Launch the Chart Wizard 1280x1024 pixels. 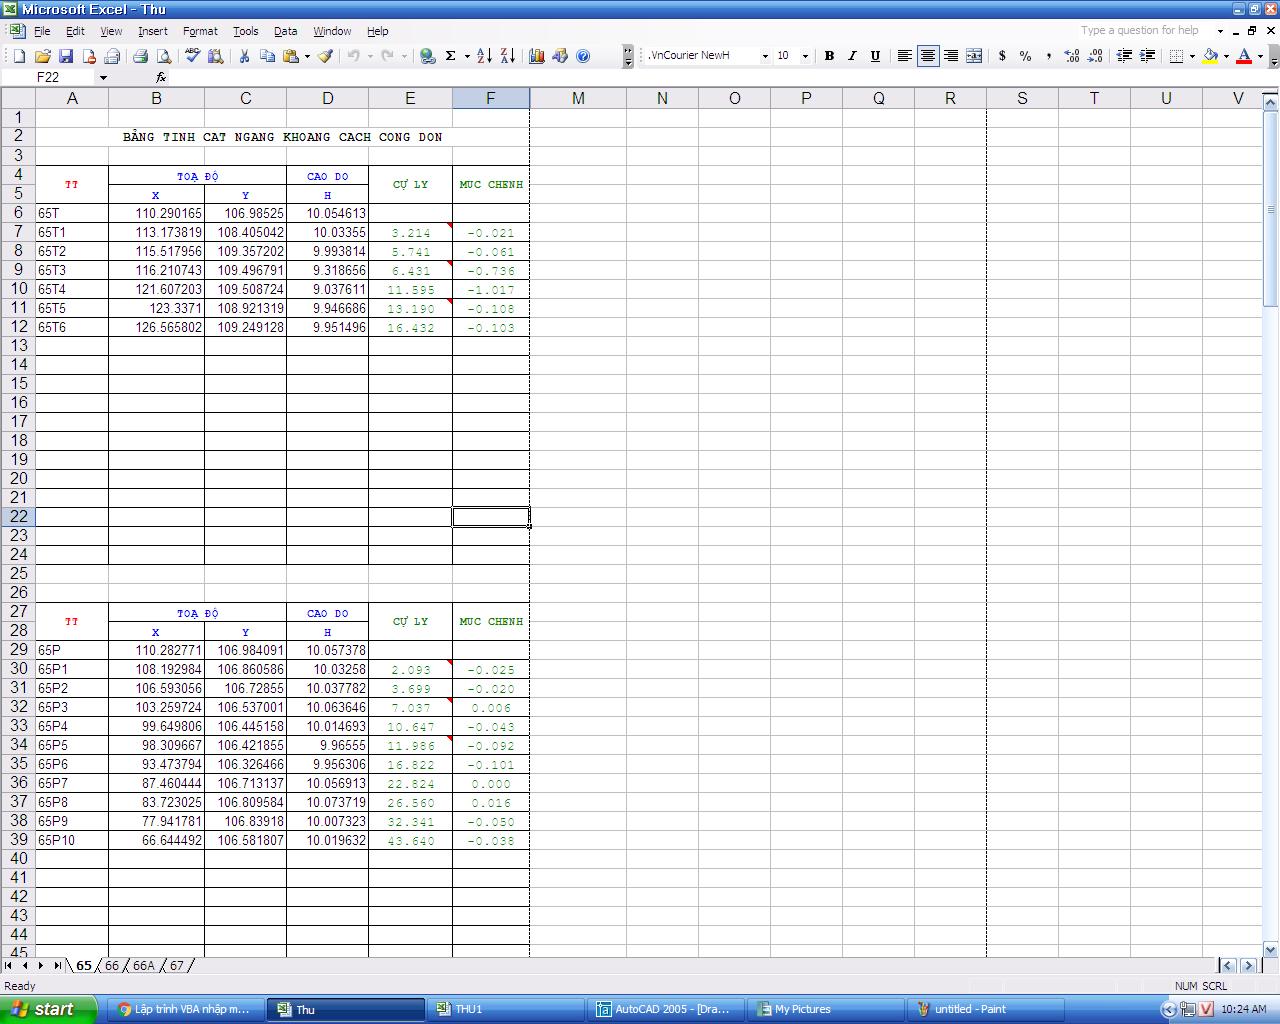(537, 56)
